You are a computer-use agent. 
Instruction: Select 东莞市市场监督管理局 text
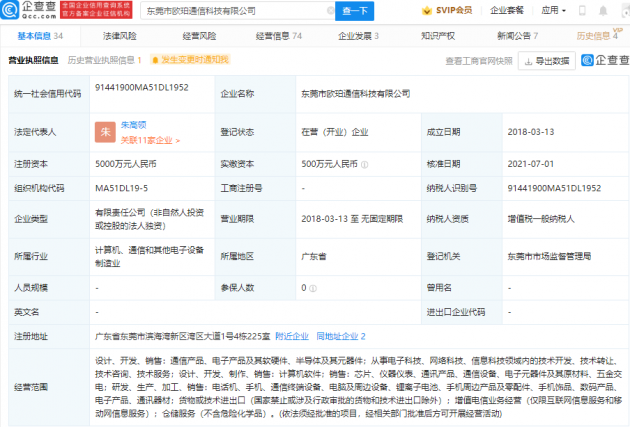coord(549,256)
